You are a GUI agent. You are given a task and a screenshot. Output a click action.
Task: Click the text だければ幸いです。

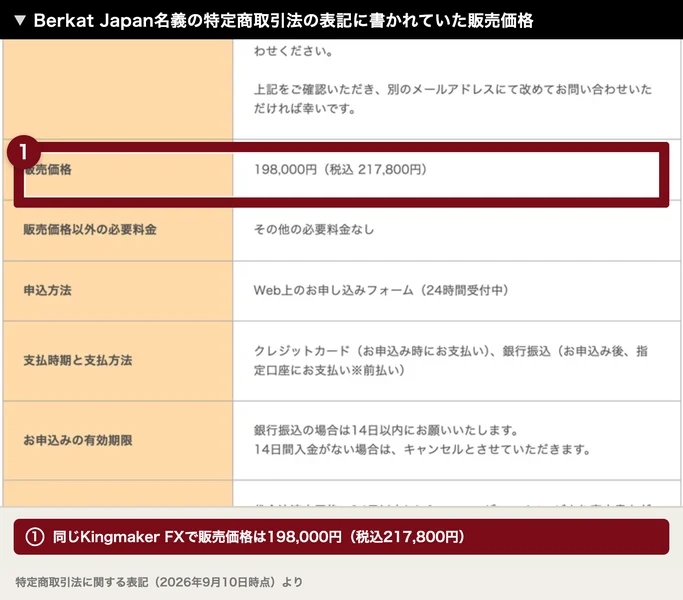coord(305,108)
